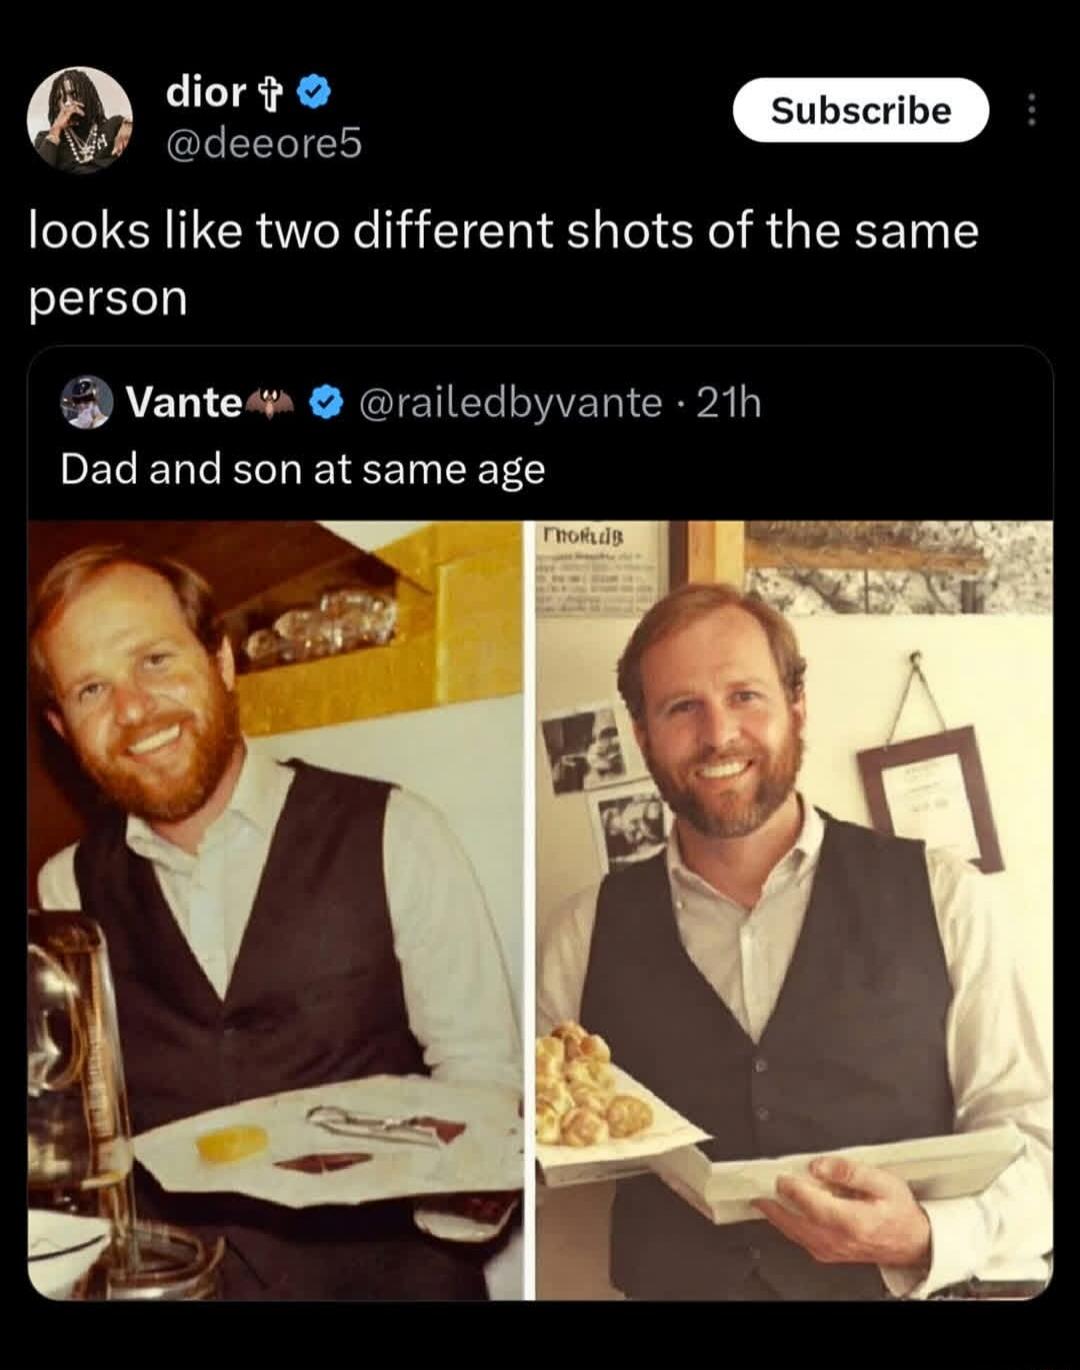
Task: Click the dior display name
Action: (x=205, y=92)
